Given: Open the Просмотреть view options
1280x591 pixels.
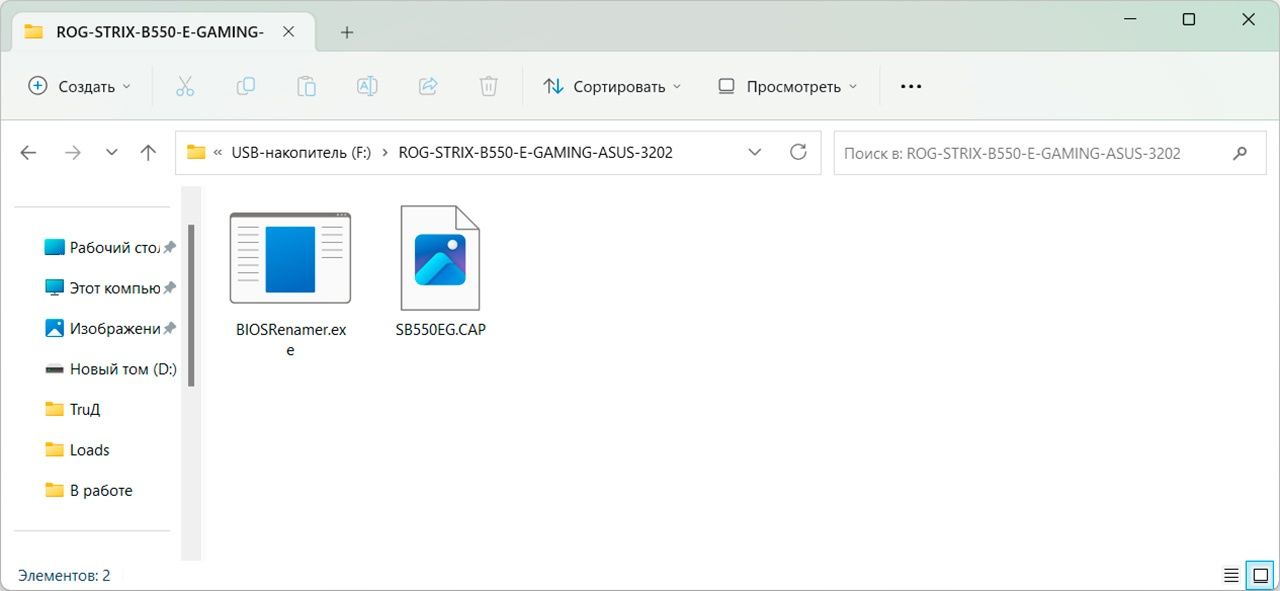Looking at the screenshot, I should click(788, 87).
